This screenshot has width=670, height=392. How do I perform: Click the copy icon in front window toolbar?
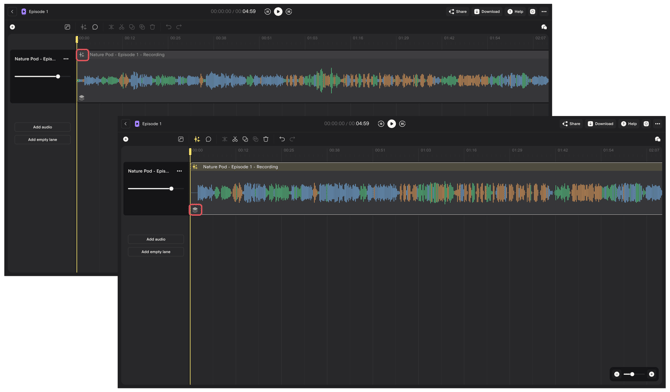point(245,139)
